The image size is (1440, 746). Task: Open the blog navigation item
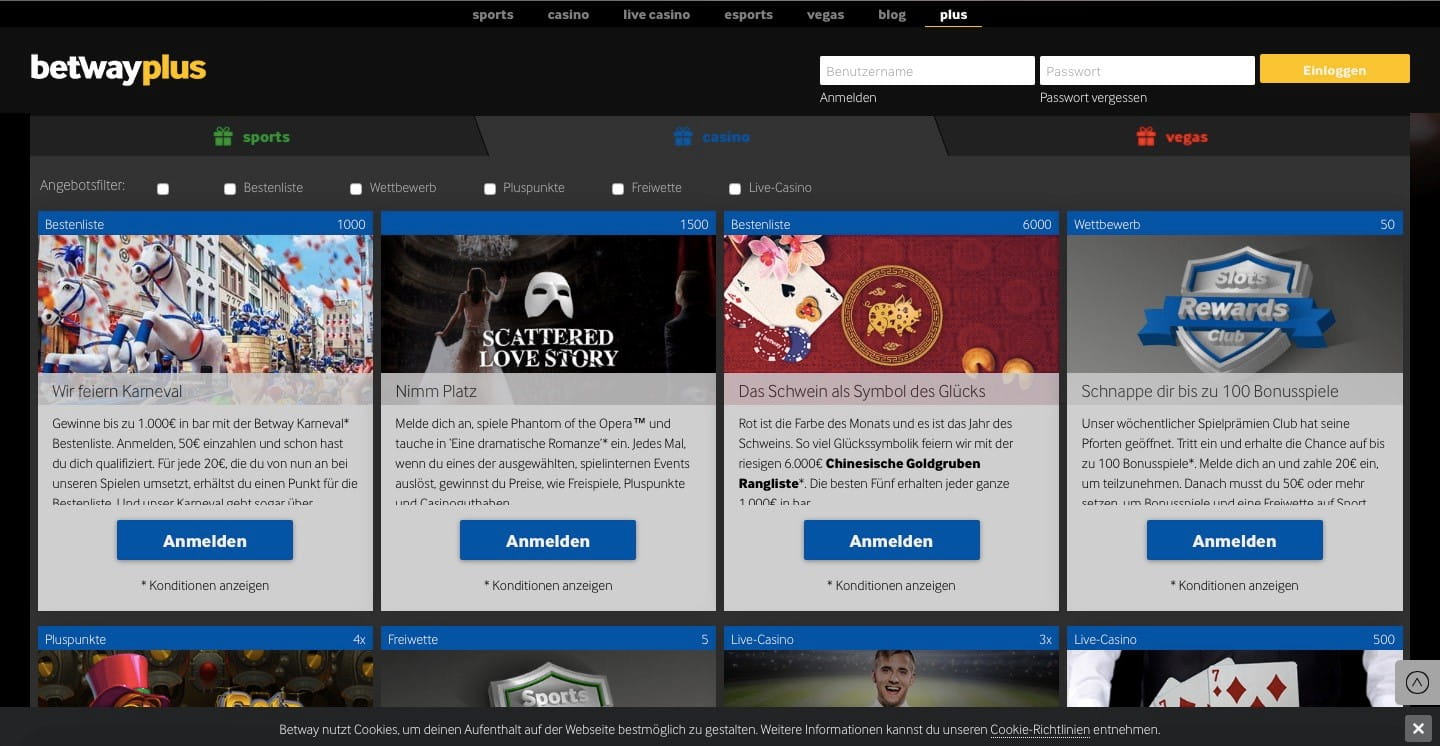(x=892, y=15)
